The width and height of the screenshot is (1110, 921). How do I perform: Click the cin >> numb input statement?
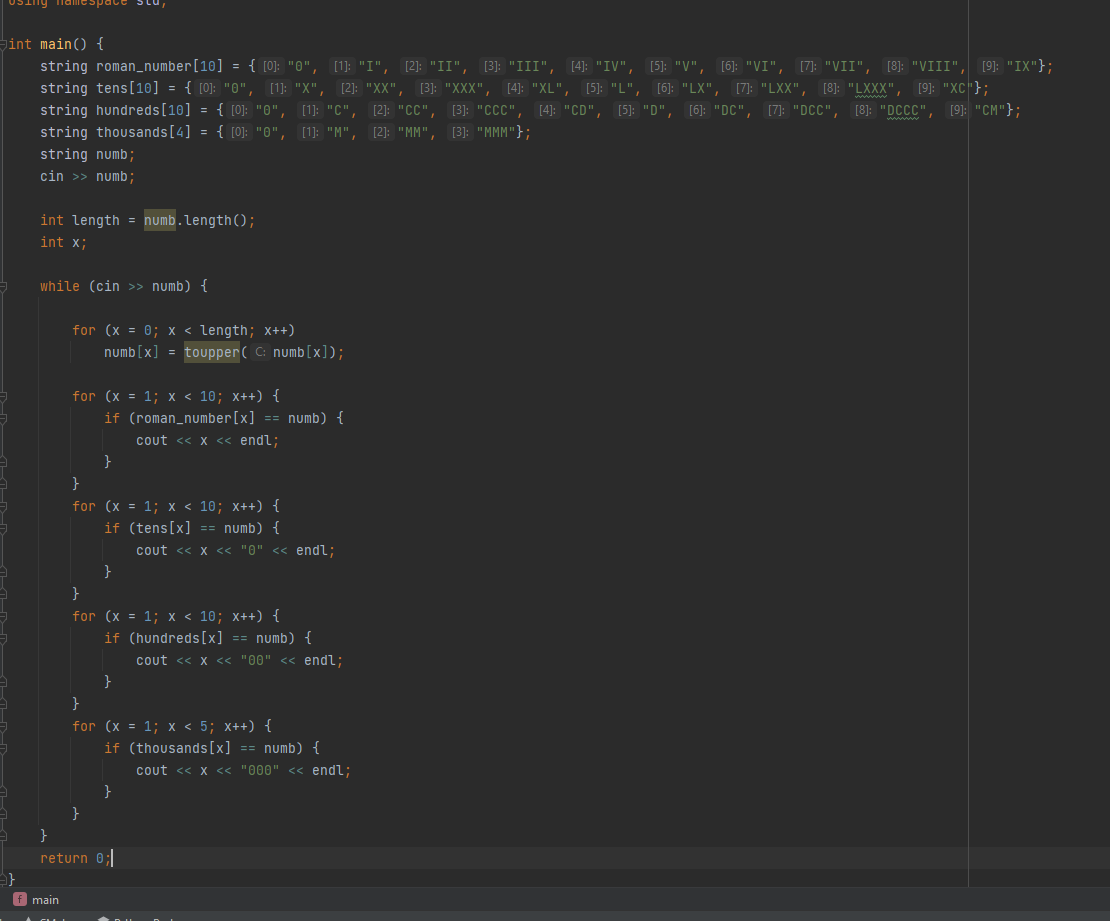[x=85, y=176]
